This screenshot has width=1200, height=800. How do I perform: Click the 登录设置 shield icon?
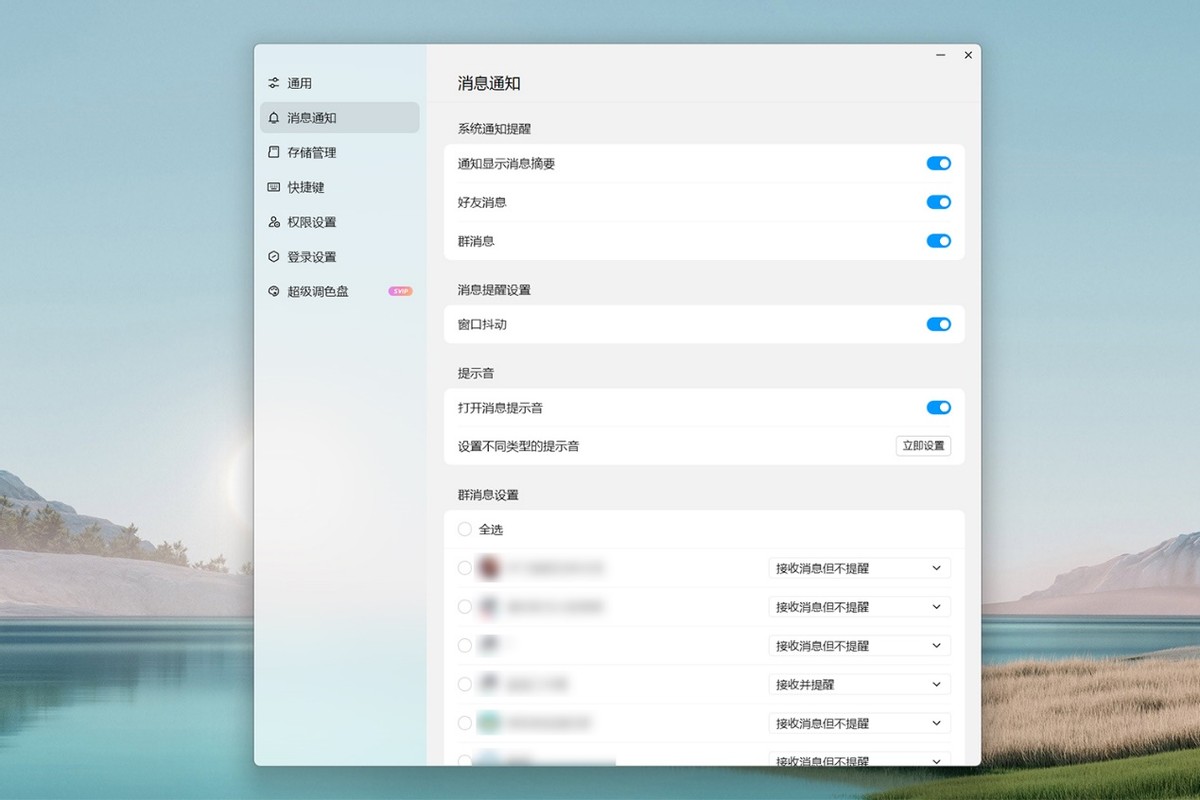click(x=274, y=256)
